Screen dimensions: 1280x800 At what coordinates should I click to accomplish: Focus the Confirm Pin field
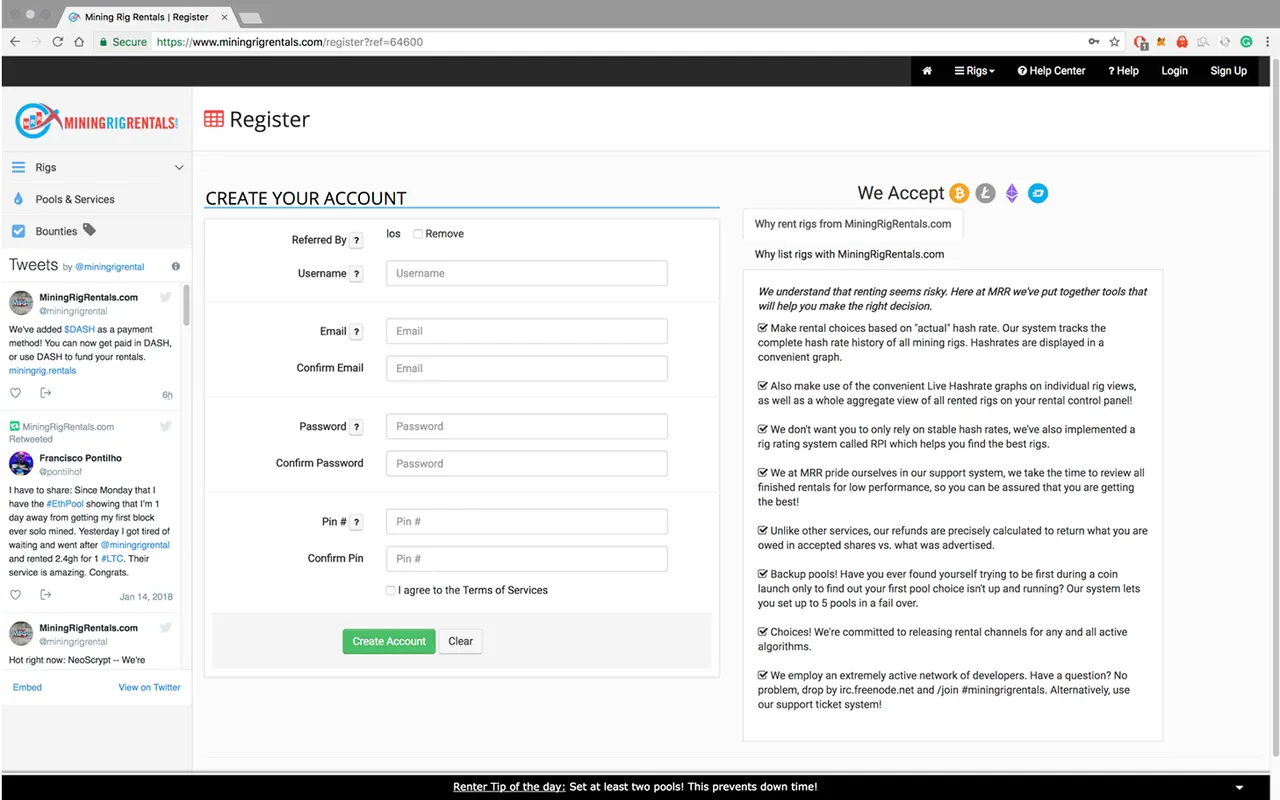pyautogui.click(x=527, y=558)
